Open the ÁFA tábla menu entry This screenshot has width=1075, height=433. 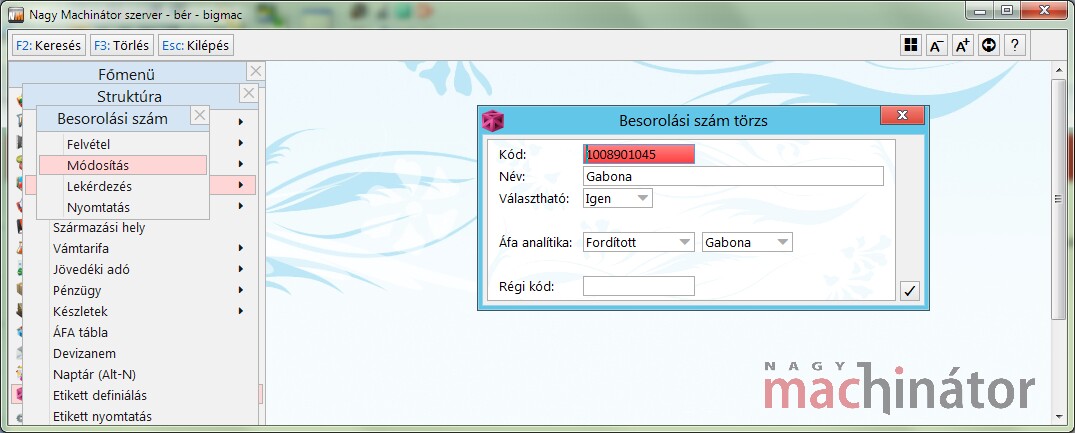[80, 332]
